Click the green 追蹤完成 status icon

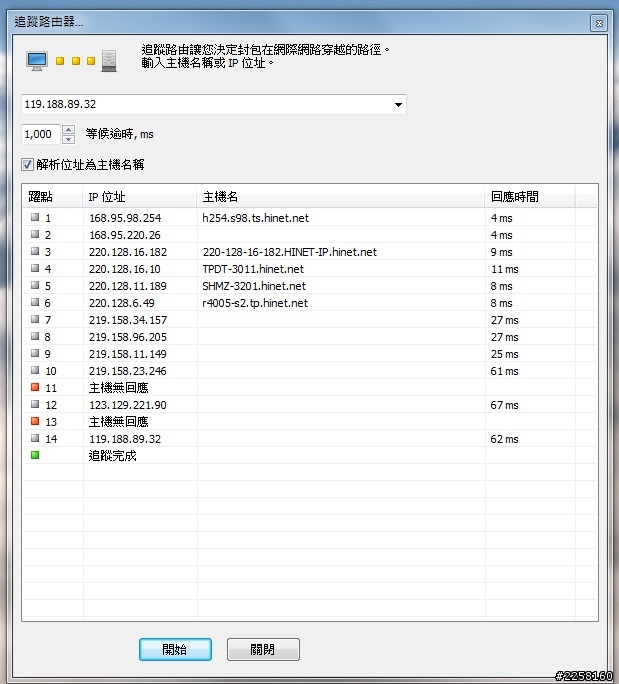tap(35, 455)
